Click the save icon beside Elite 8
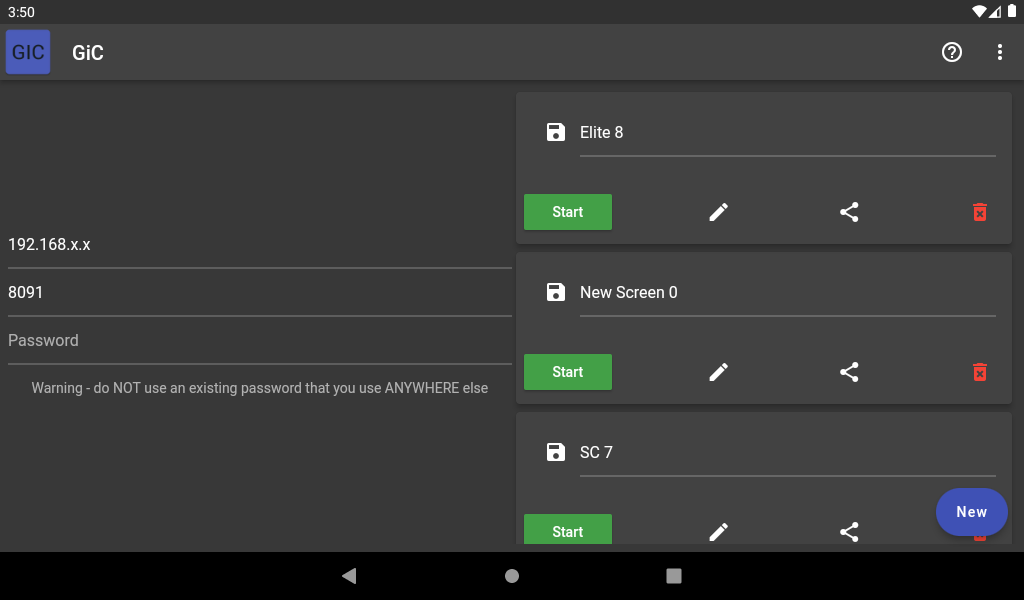1024x600 pixels. pos(555,131)
